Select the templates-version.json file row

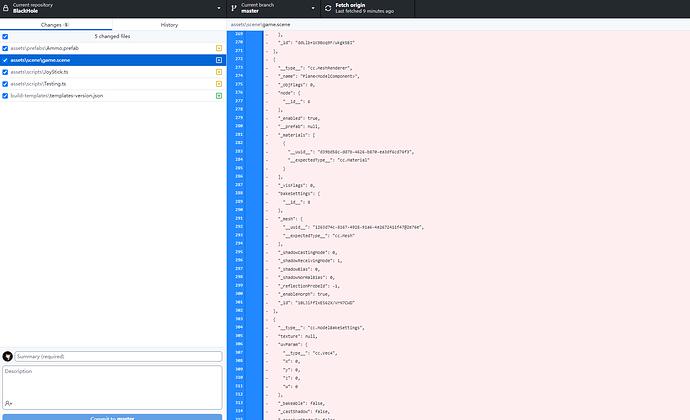tap(113, 96)
